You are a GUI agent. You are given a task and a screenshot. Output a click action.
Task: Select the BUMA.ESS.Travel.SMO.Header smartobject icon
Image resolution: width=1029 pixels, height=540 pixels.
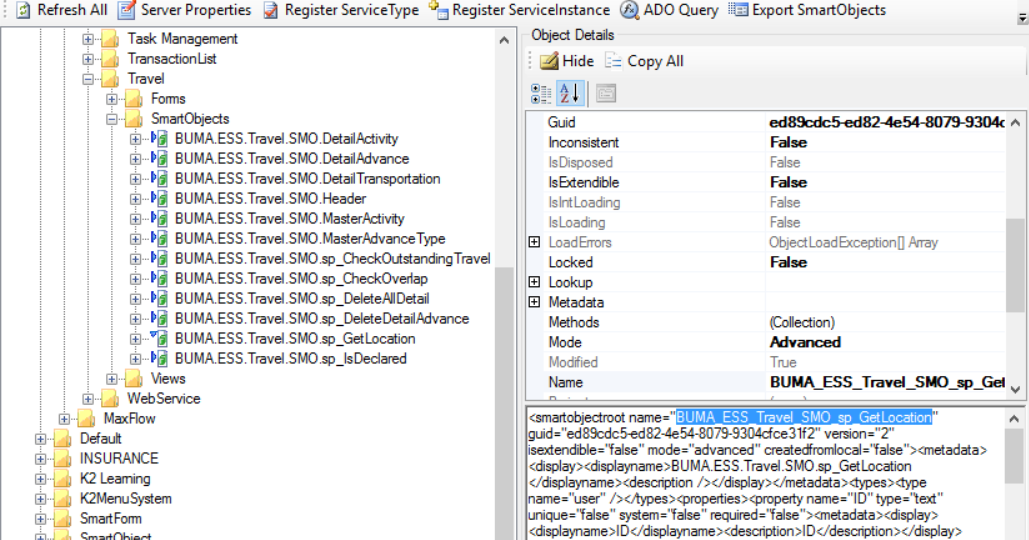159,199
